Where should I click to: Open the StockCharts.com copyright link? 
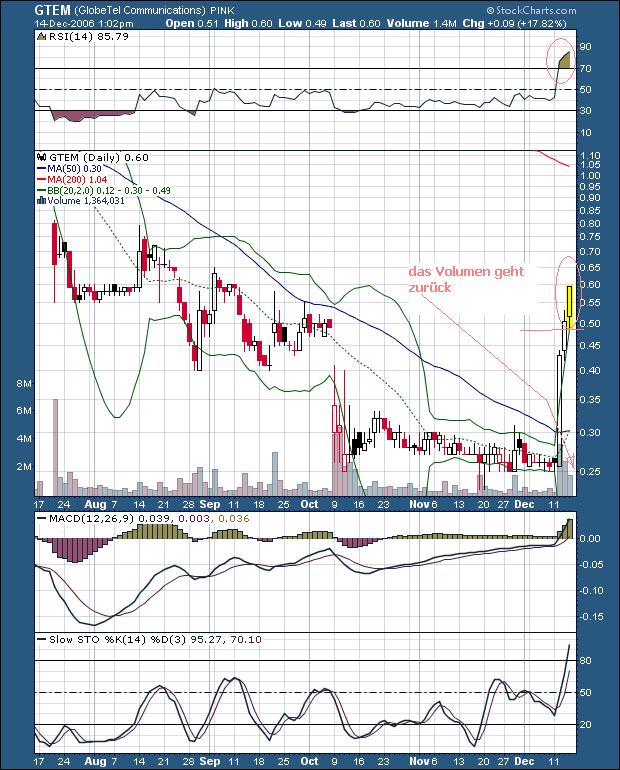[x=532, y=10]
